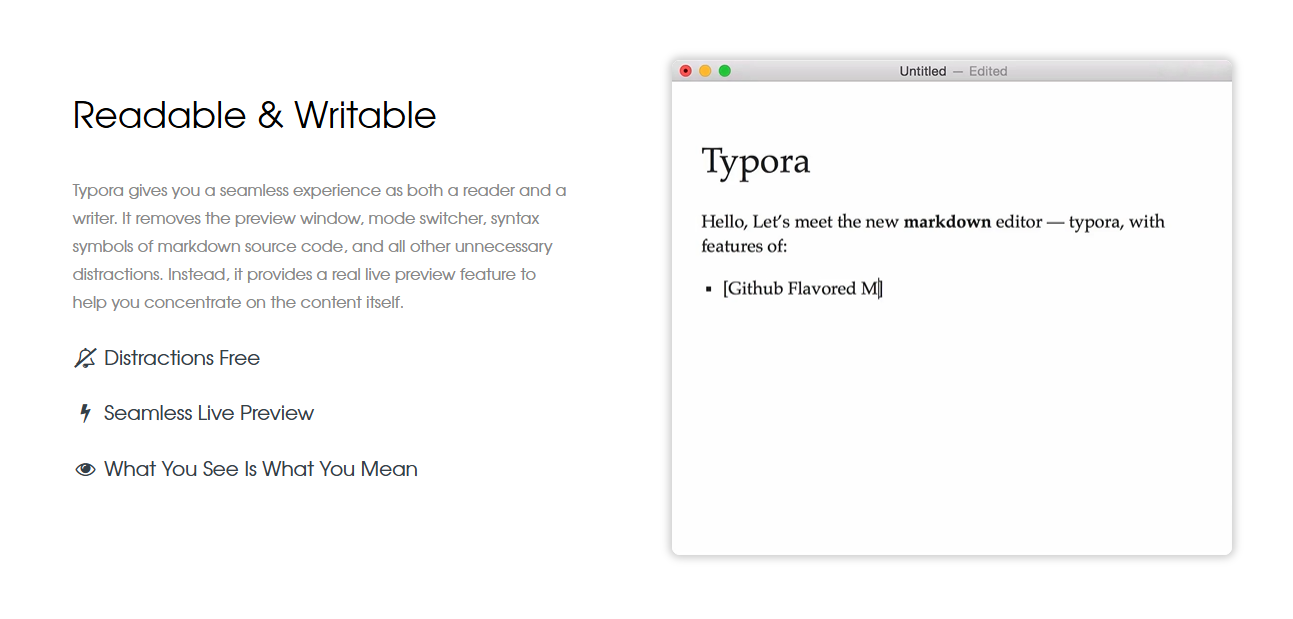Click the eye icon beside What You See

[85, 469]
